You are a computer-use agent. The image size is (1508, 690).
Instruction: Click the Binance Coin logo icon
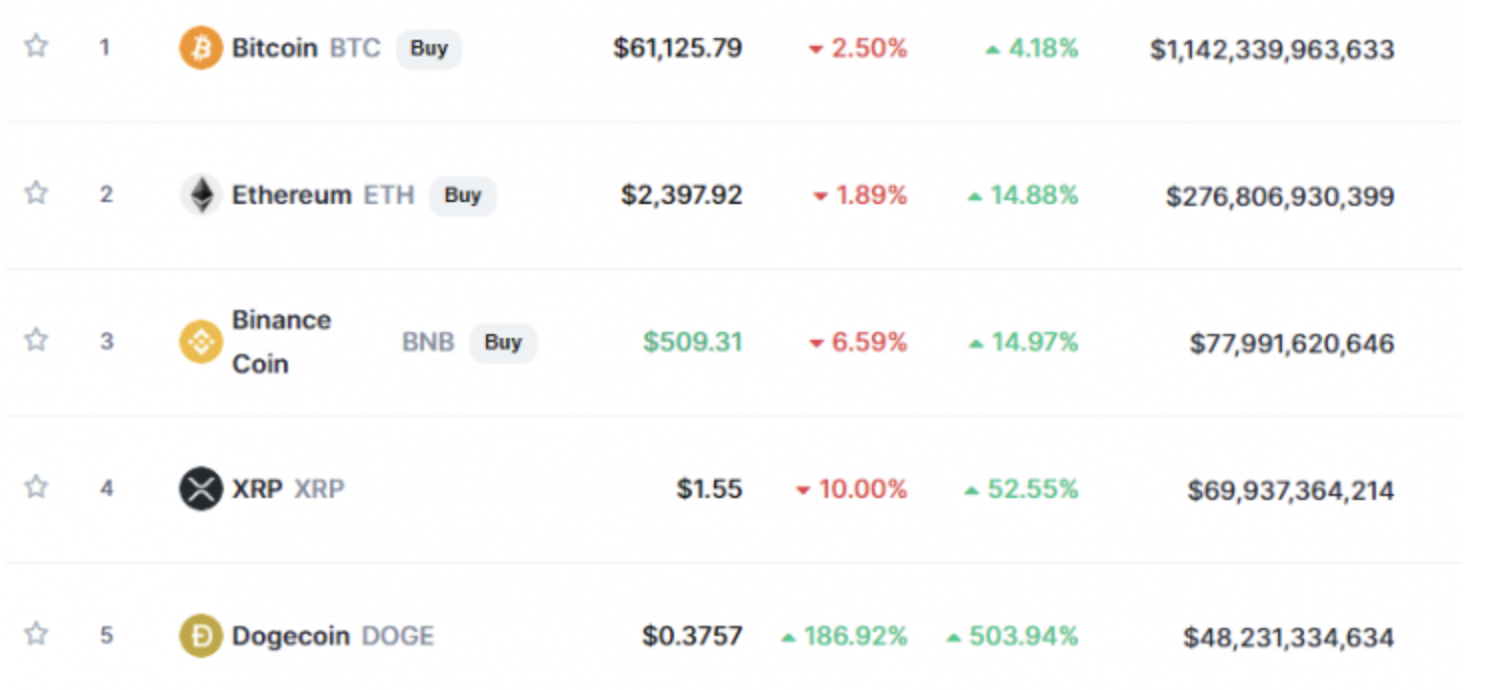pos(200,342)
